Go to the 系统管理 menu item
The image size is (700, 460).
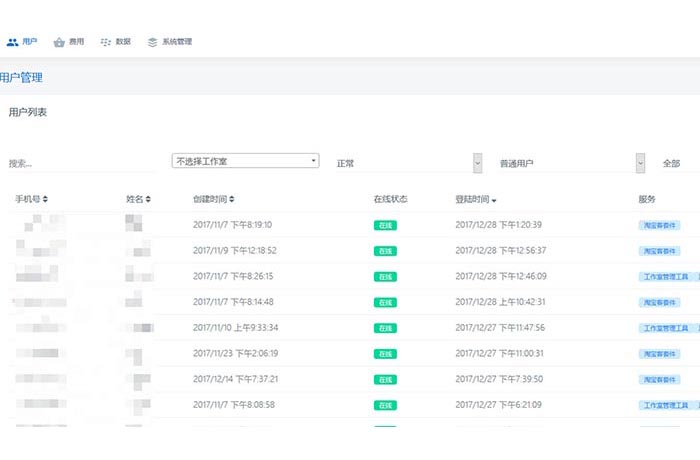[x=177, y=42]
